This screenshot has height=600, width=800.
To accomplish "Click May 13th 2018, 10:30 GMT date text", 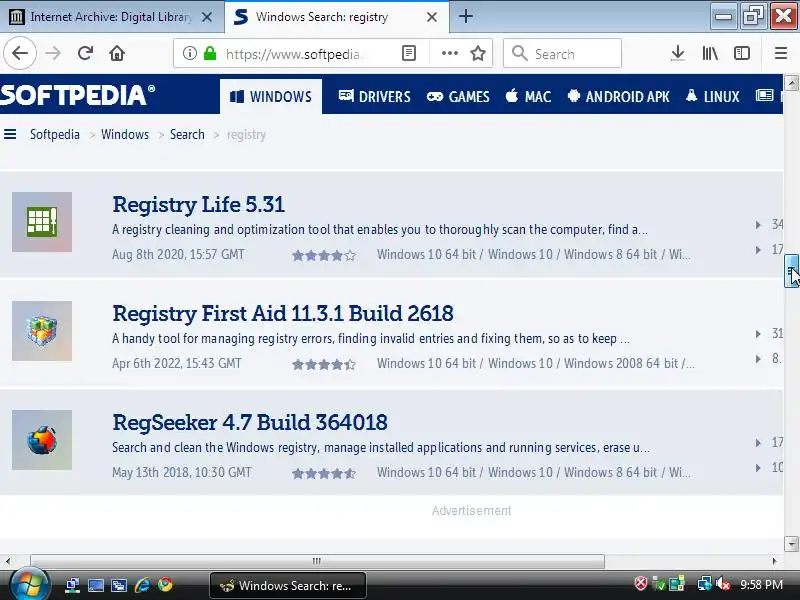I will tap(182, 472).
